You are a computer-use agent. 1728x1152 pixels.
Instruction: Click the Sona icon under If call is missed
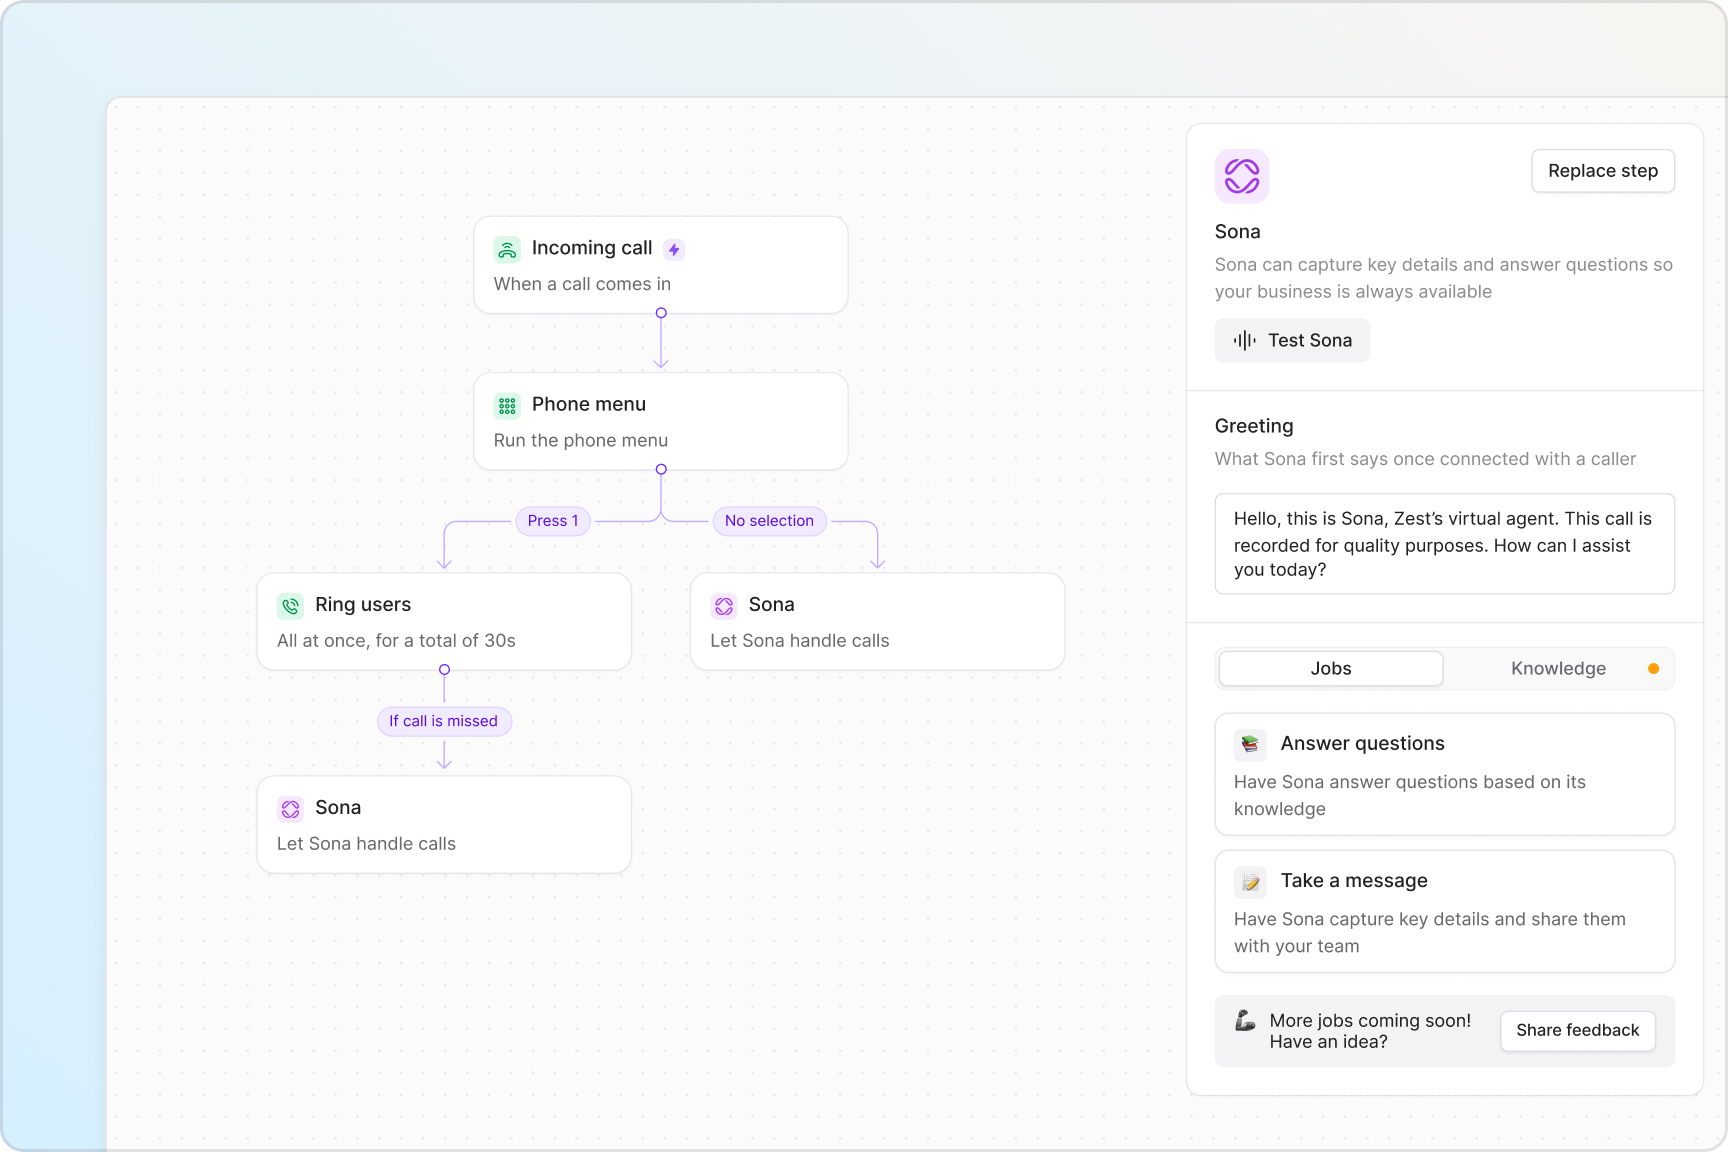tap(290, 809)
